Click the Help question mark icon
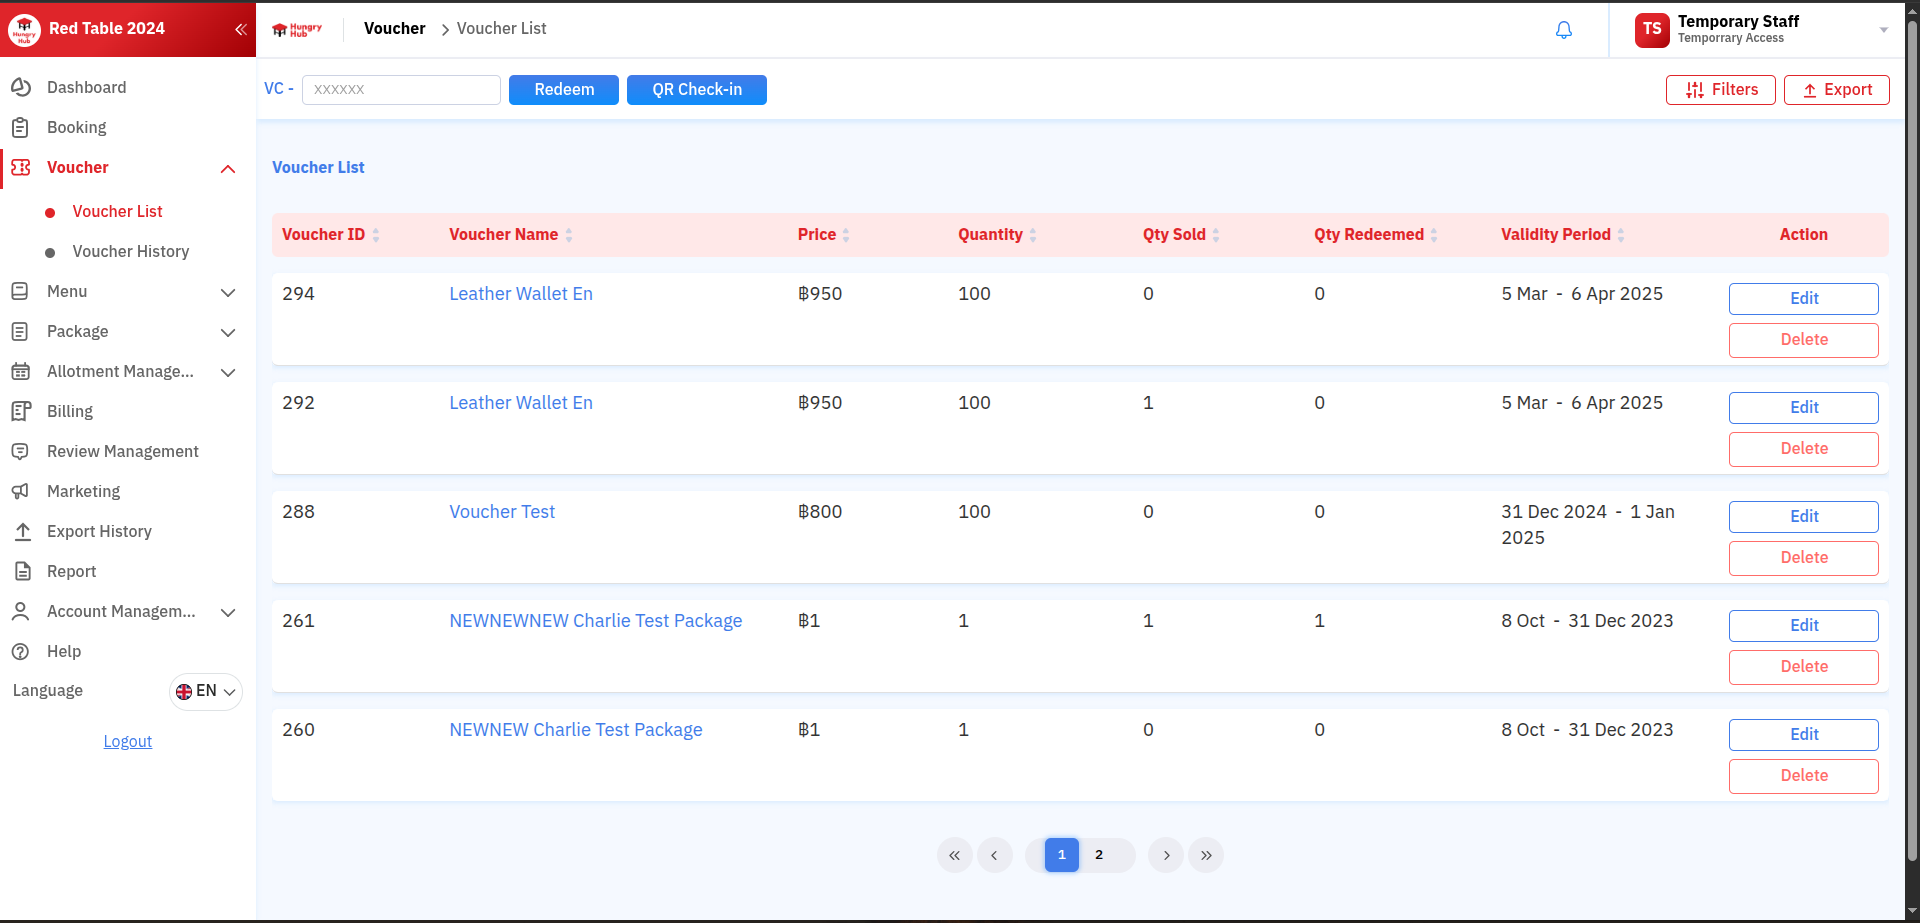Screen dimensions: 1920x923 coord(21,651)
